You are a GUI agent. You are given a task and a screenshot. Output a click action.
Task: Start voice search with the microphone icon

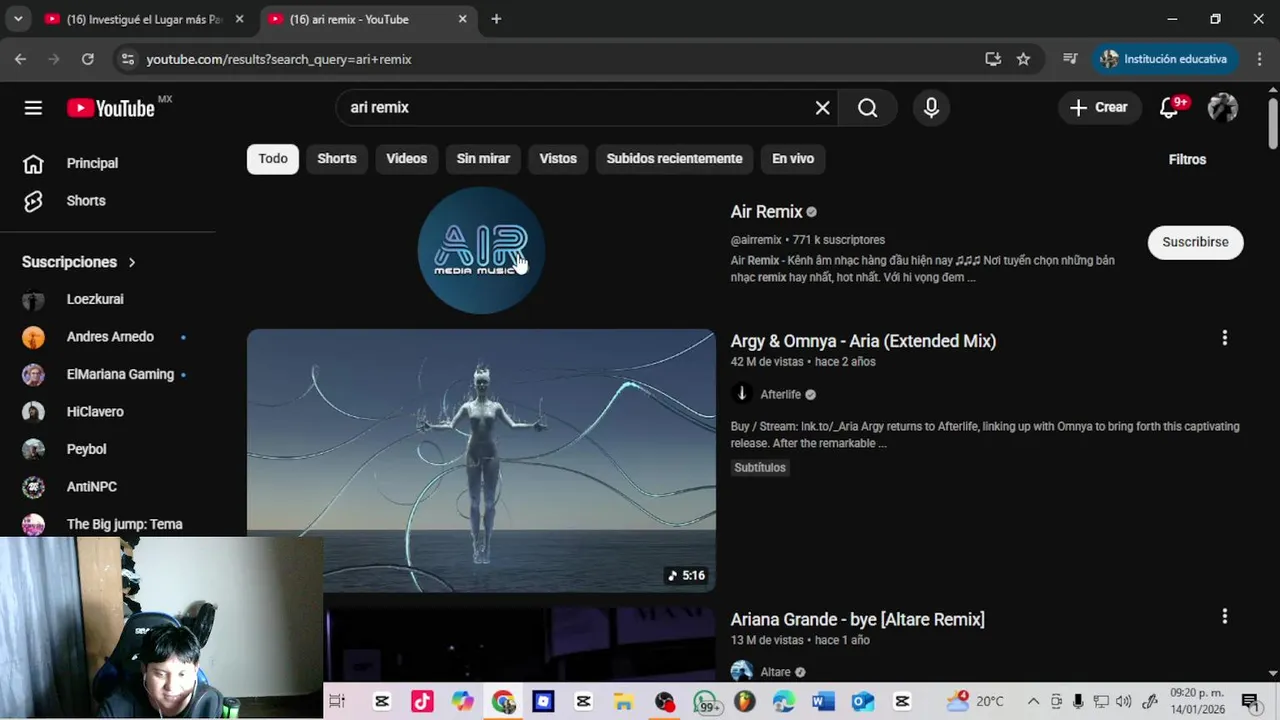(931, 108)
